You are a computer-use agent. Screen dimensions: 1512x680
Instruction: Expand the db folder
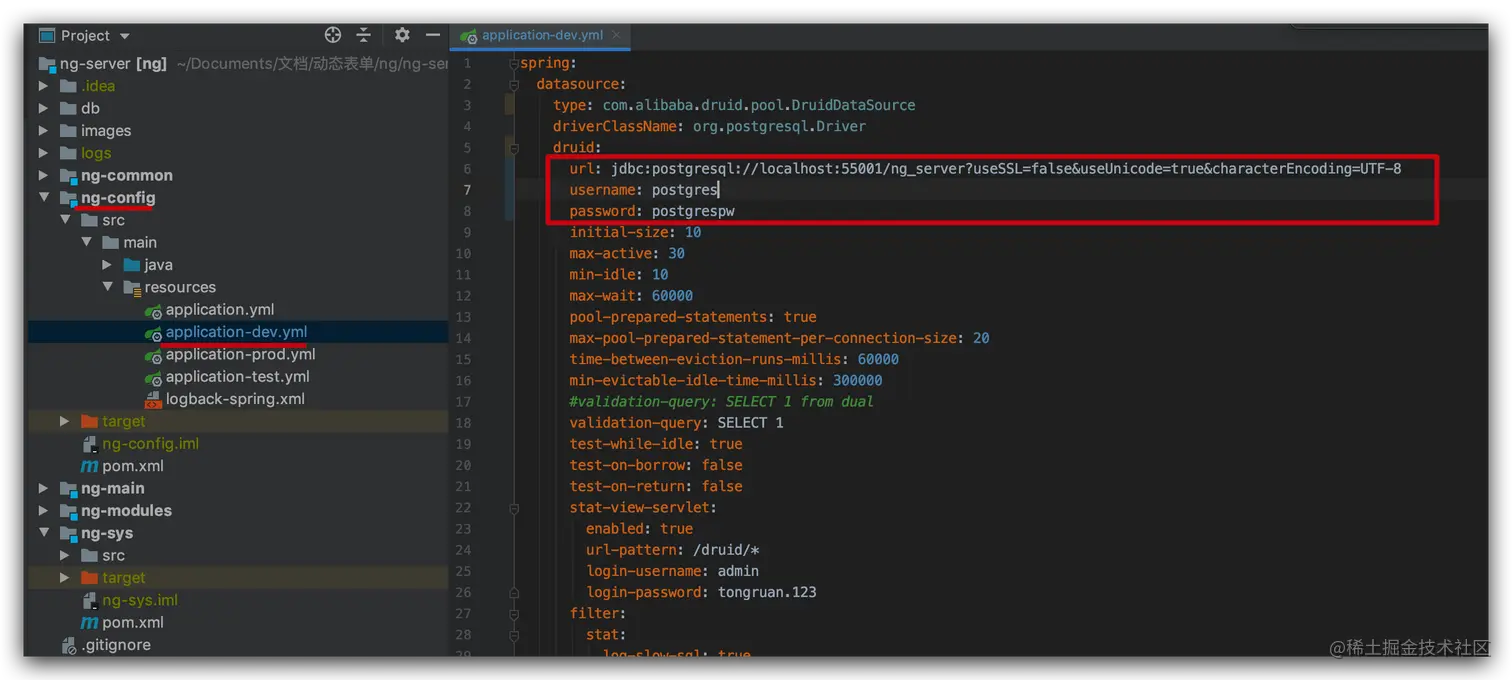(43, 108)
